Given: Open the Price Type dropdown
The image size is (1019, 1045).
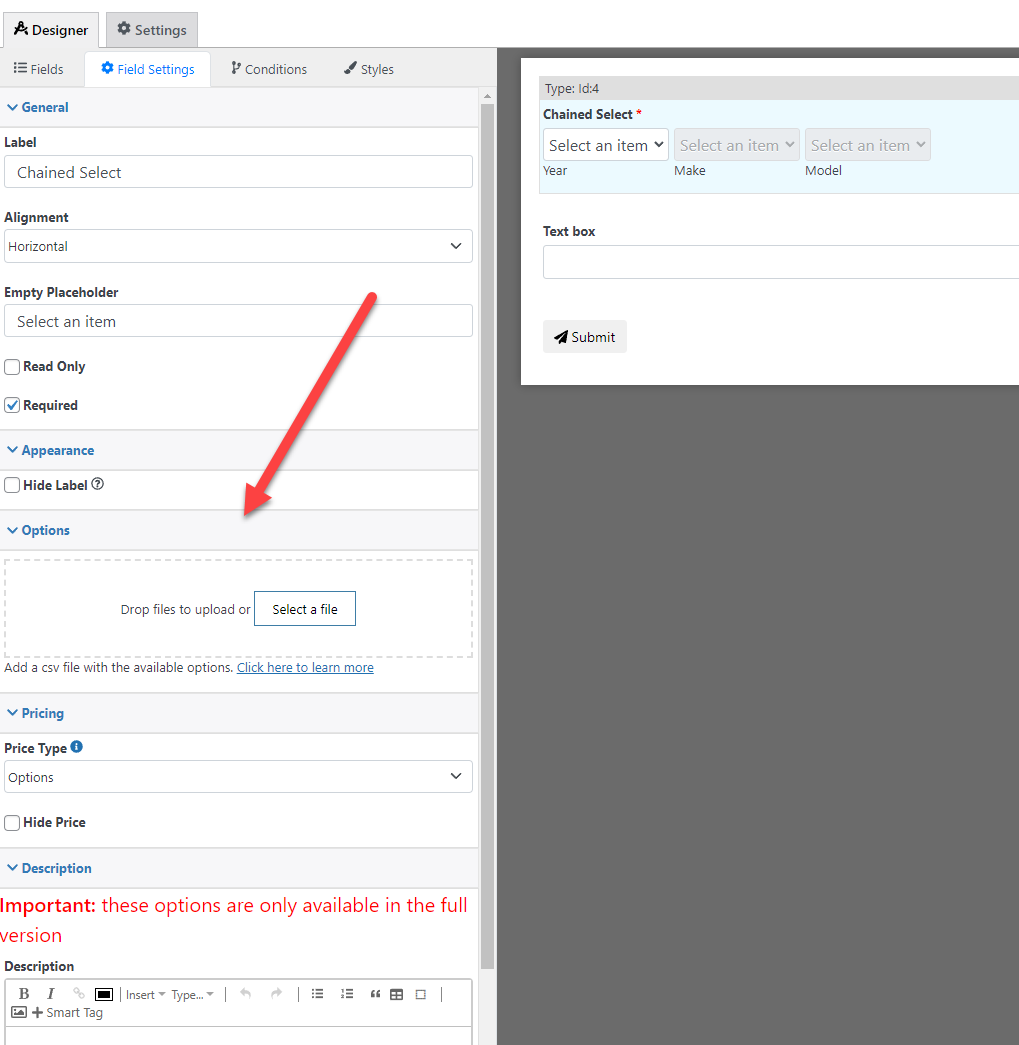Looking at the screenshot, I should pos(238,777).
